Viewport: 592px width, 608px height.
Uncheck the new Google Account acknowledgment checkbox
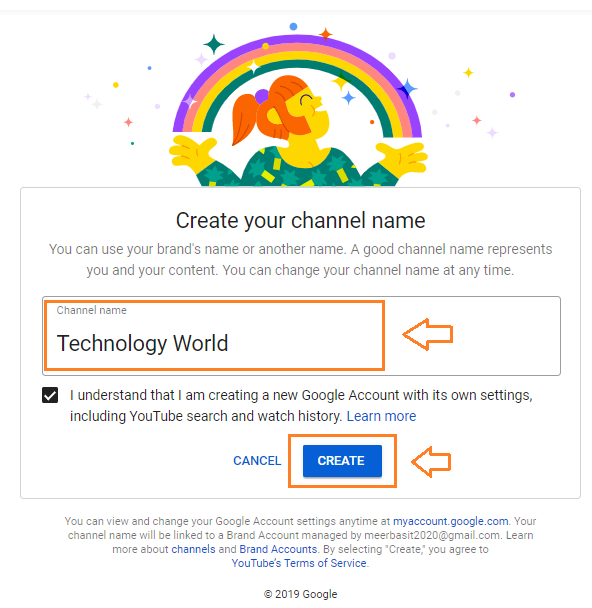pos(50,395)
